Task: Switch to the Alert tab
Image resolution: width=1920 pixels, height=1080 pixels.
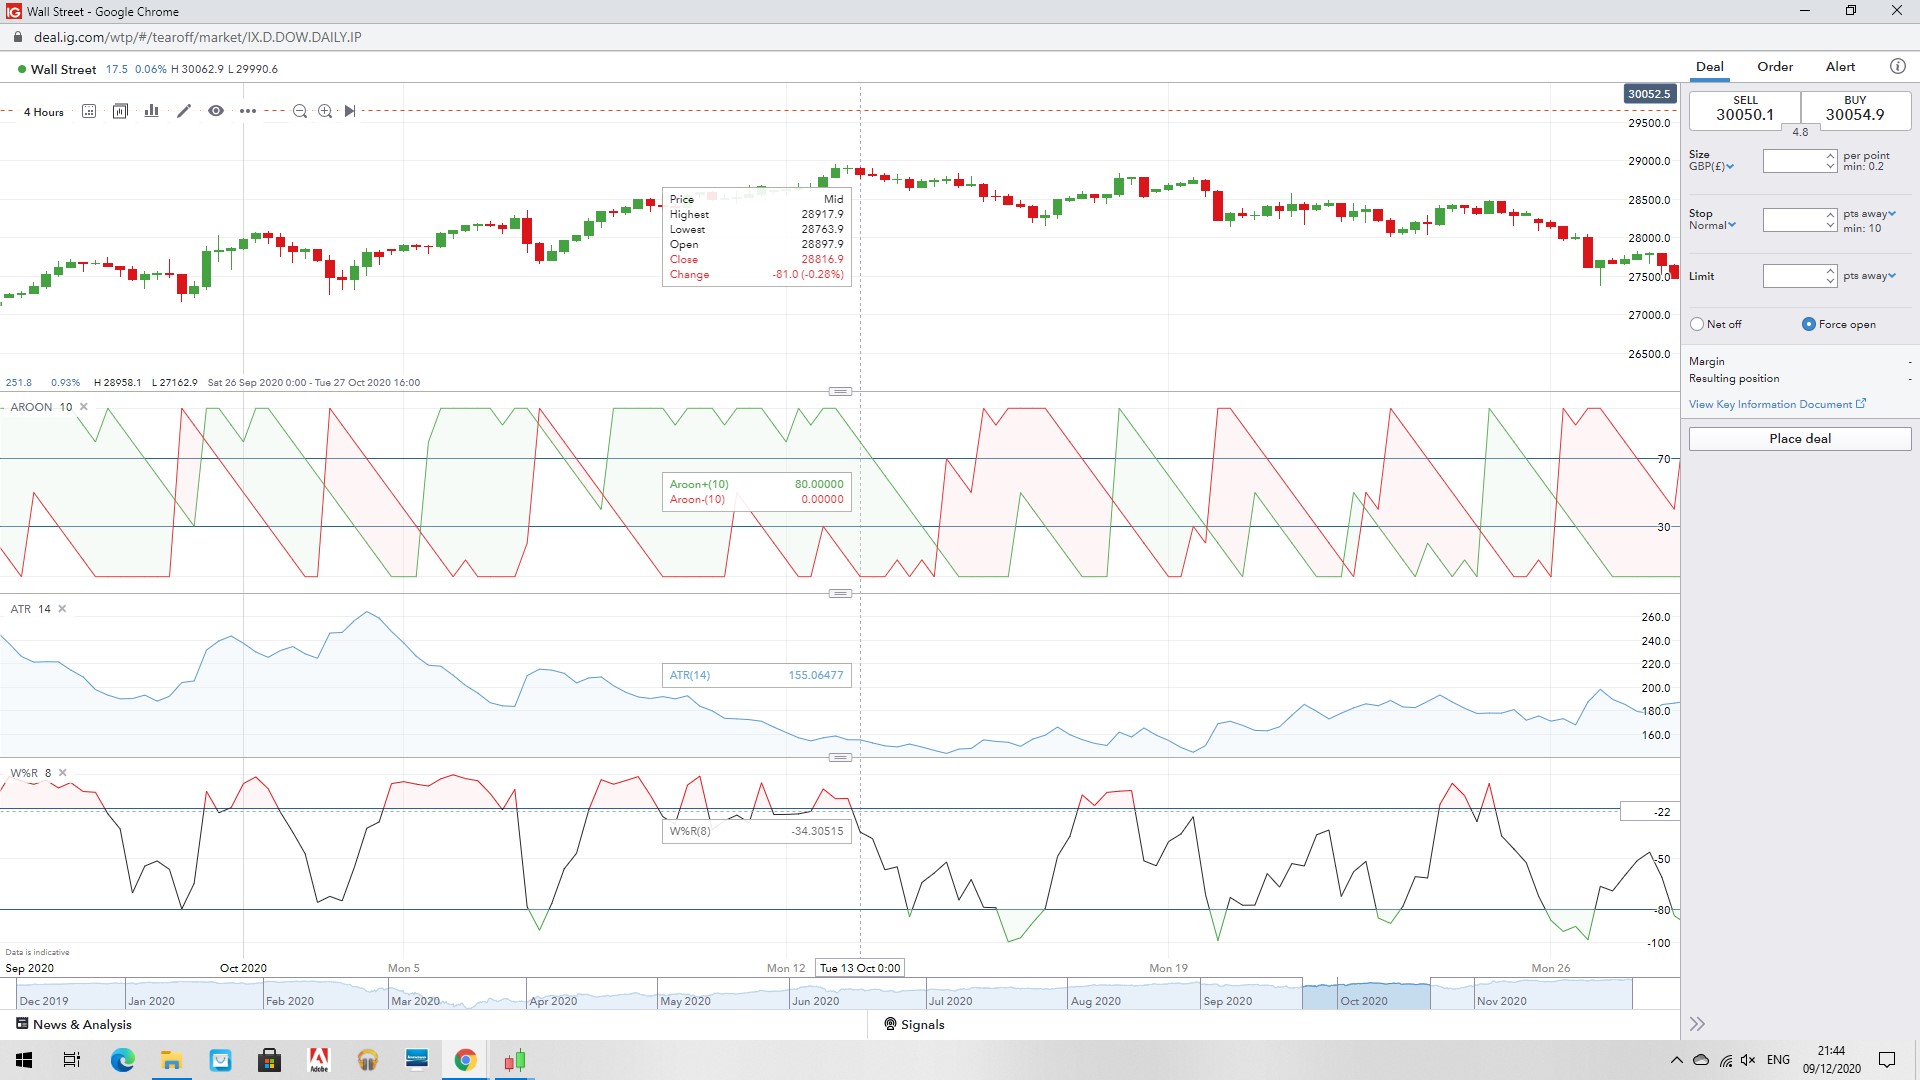Action: point(1840,67)
